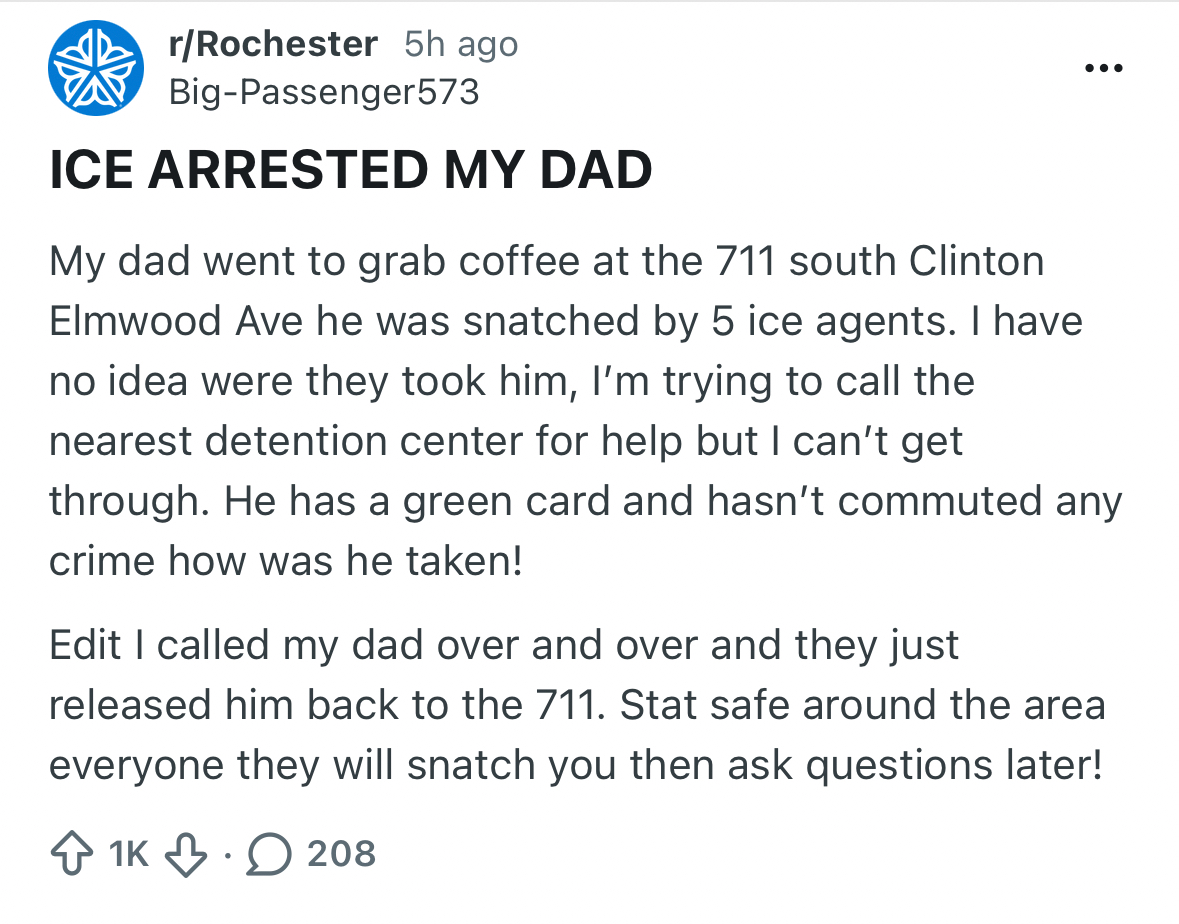The width and height of the screenshot is (1179, 924).
Task: Open the r/Rochester community avatar
Action: pos(96,68)
